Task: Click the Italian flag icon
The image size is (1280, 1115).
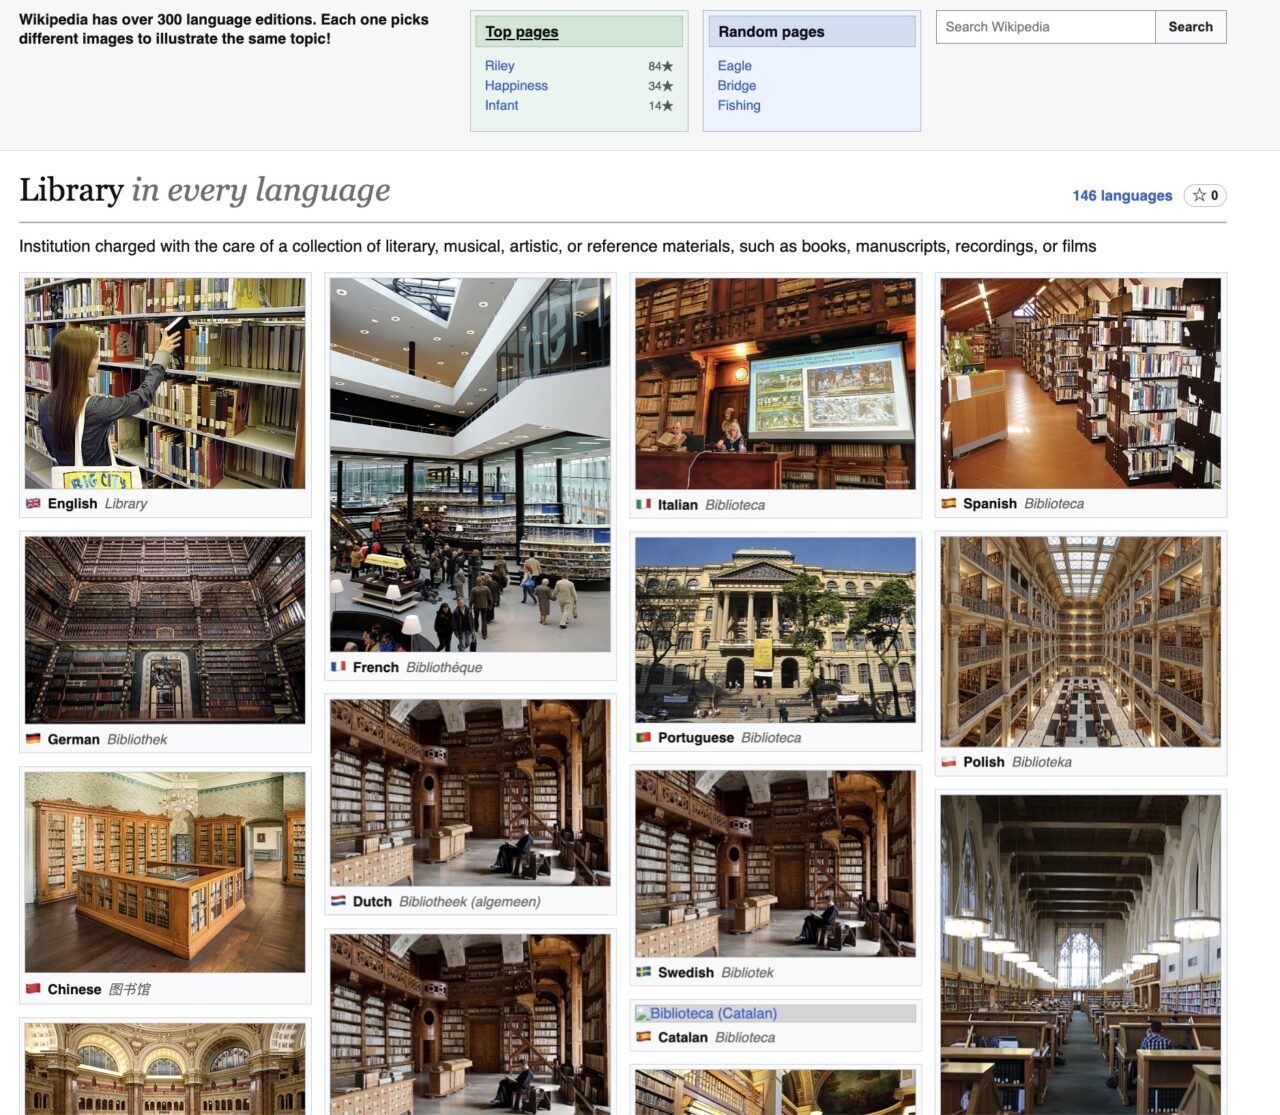Action: [x=643, y=505]
